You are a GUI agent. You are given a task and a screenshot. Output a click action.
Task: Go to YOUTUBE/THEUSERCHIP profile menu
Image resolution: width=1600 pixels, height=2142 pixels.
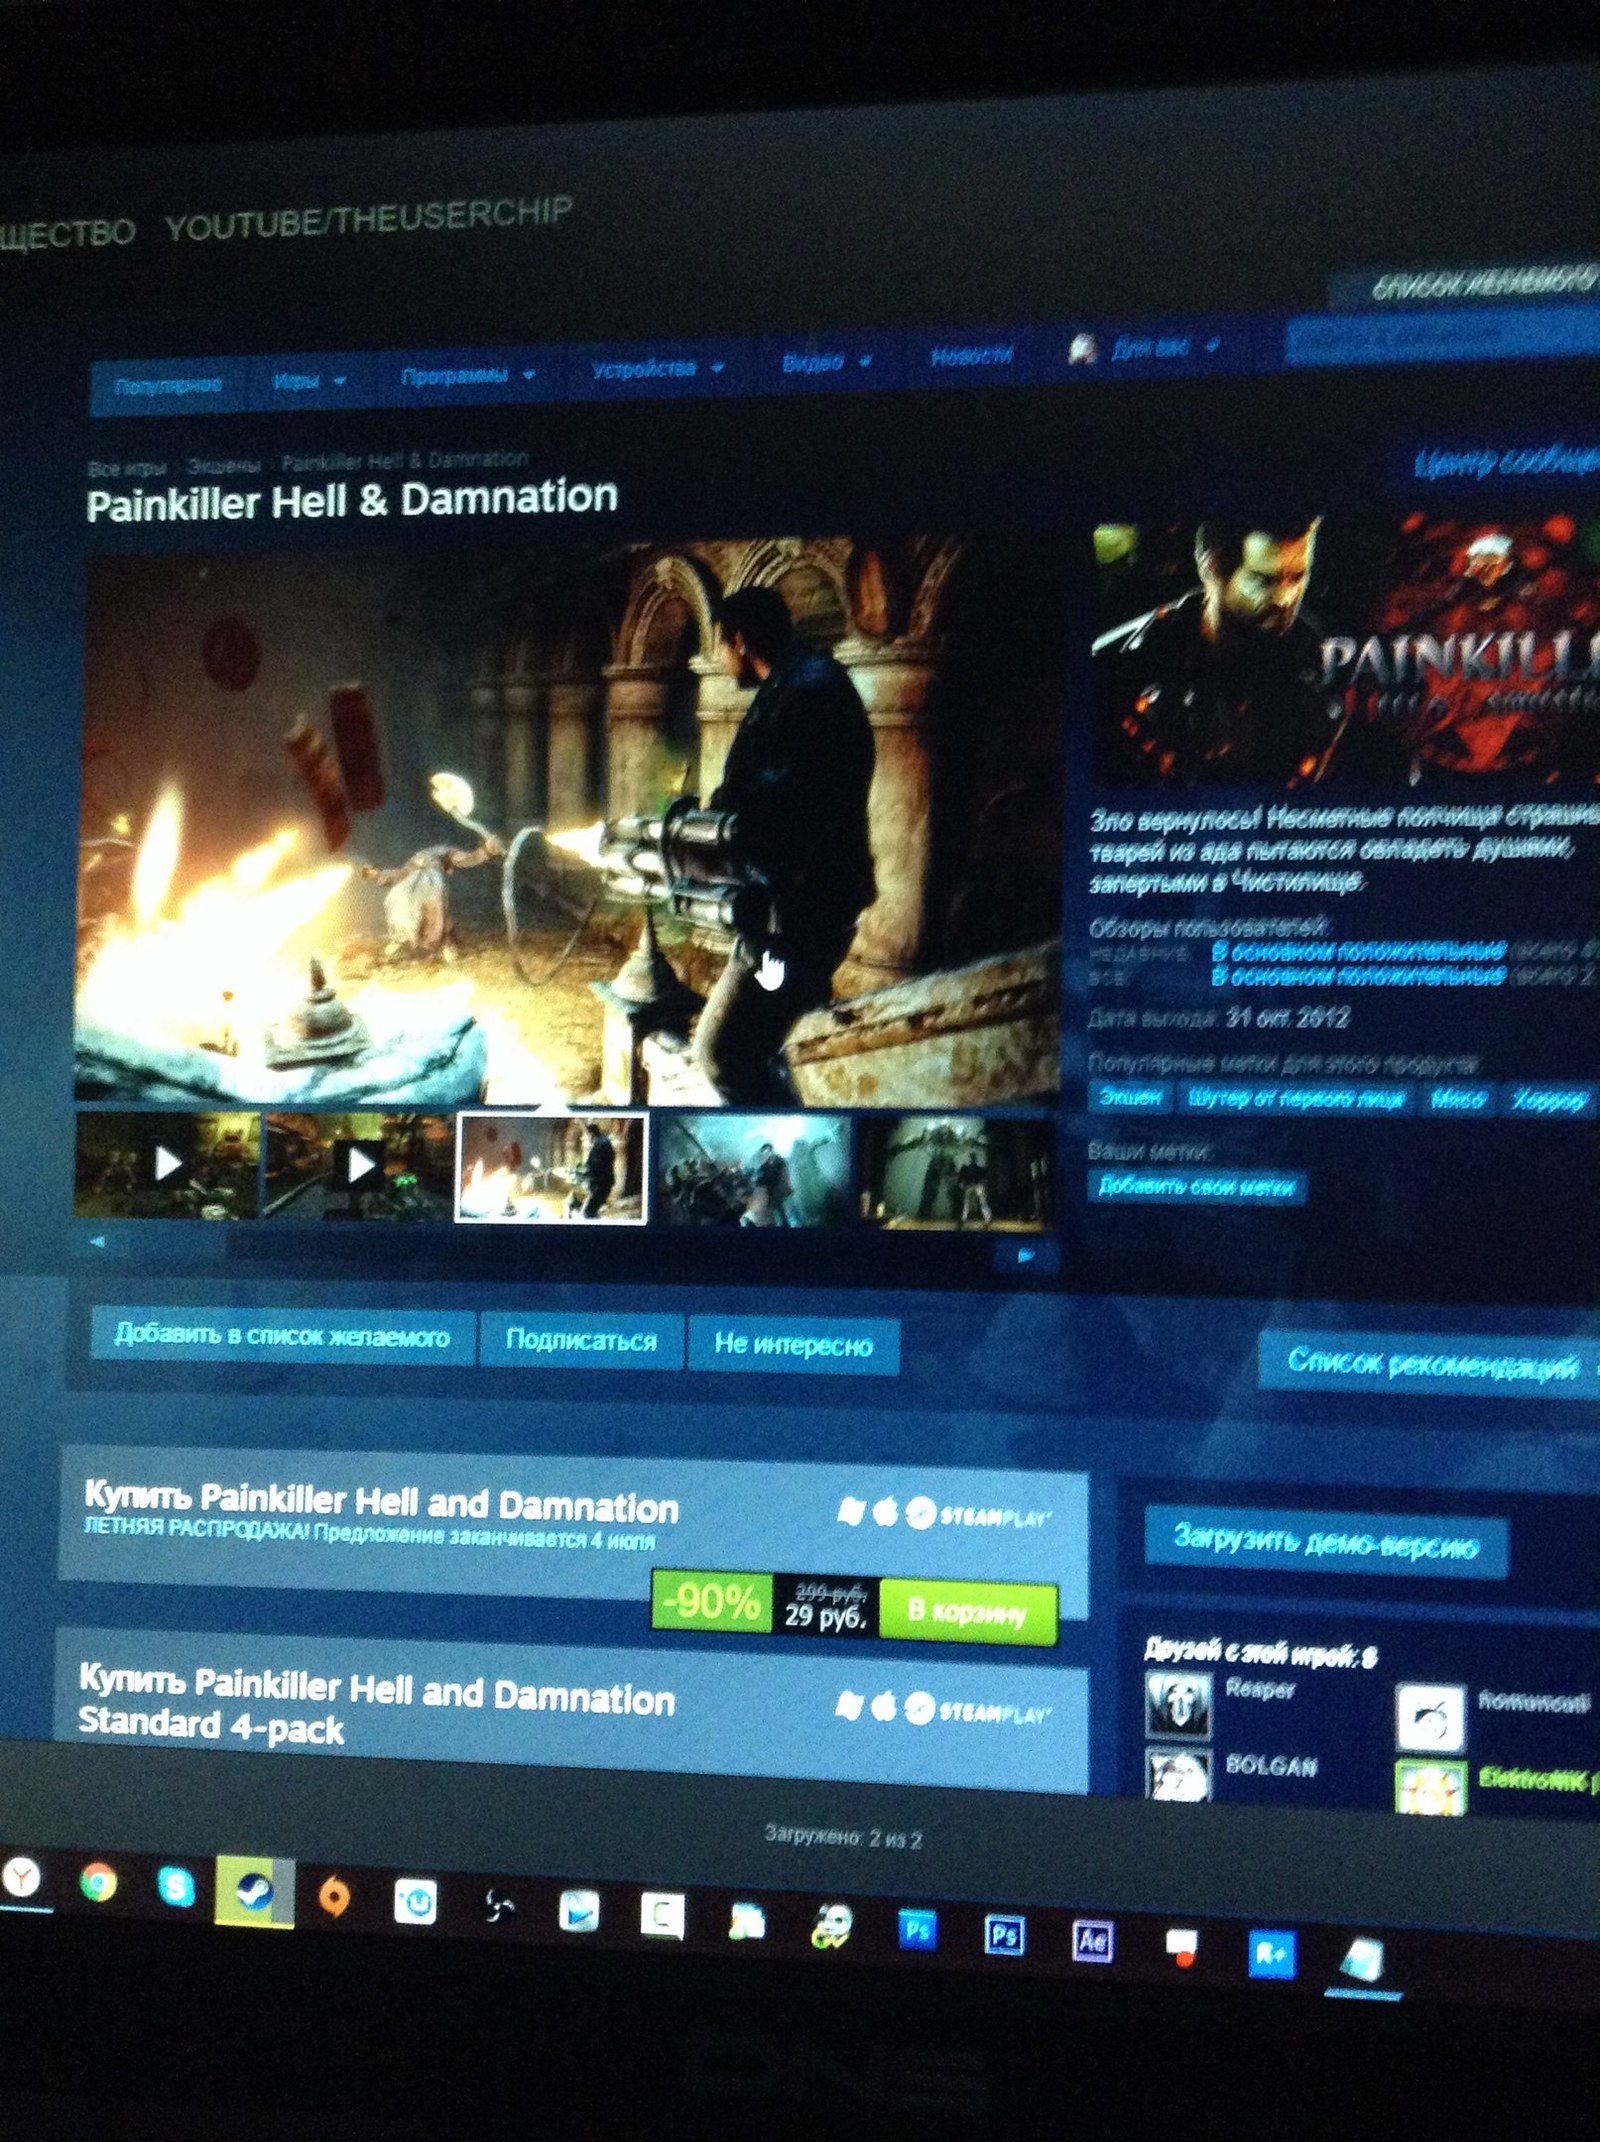(x=369, y=219)
